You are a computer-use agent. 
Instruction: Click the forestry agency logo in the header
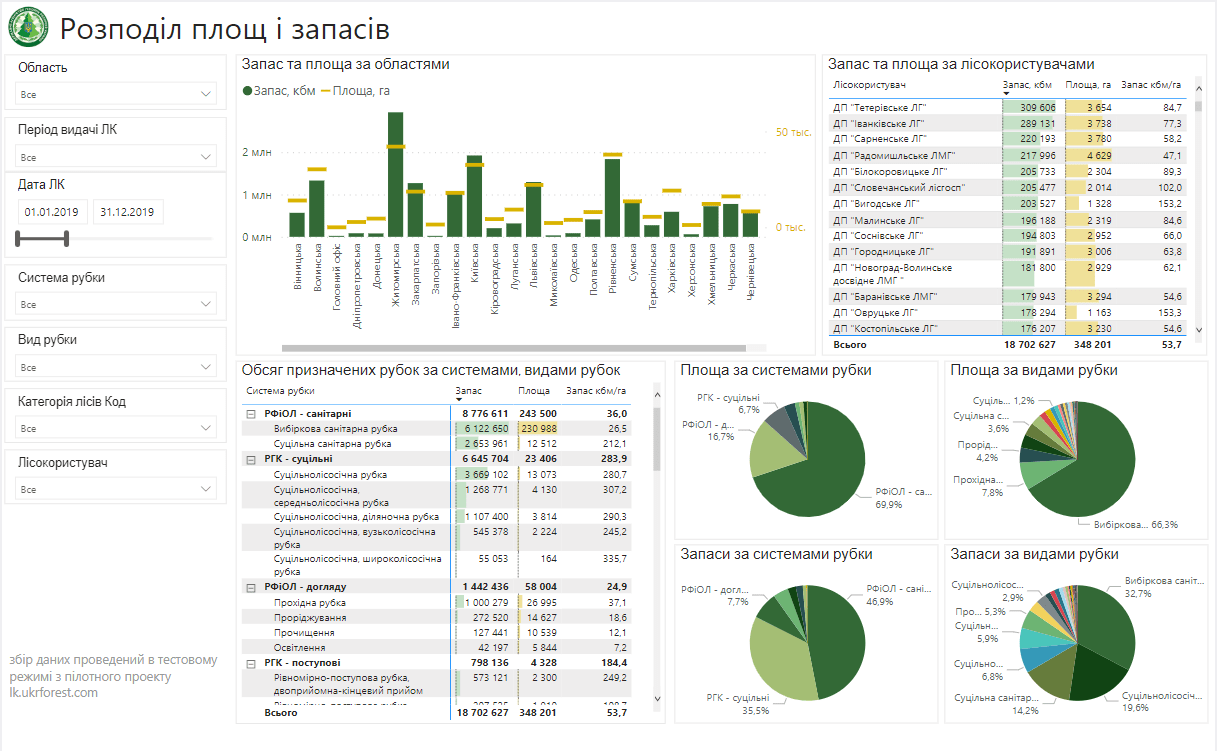click(28, 28)
